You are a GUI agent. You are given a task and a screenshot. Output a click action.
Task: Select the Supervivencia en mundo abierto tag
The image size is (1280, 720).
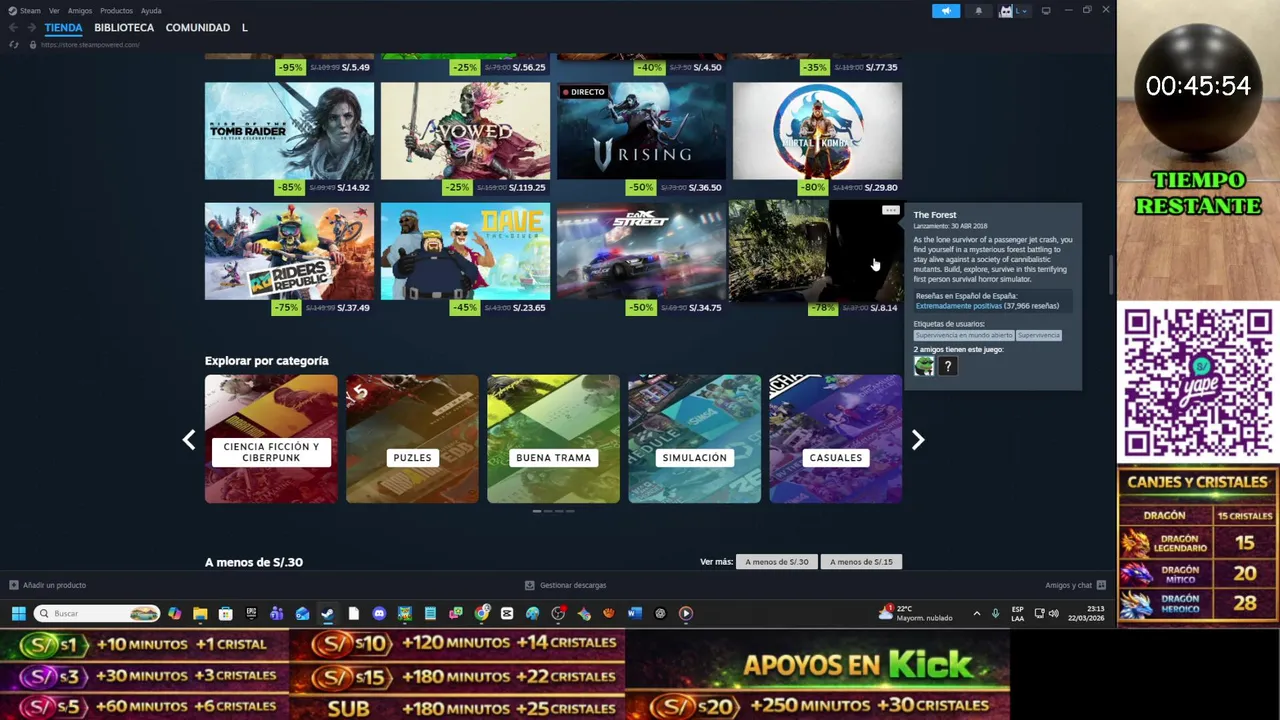click(x=964, y=335)
